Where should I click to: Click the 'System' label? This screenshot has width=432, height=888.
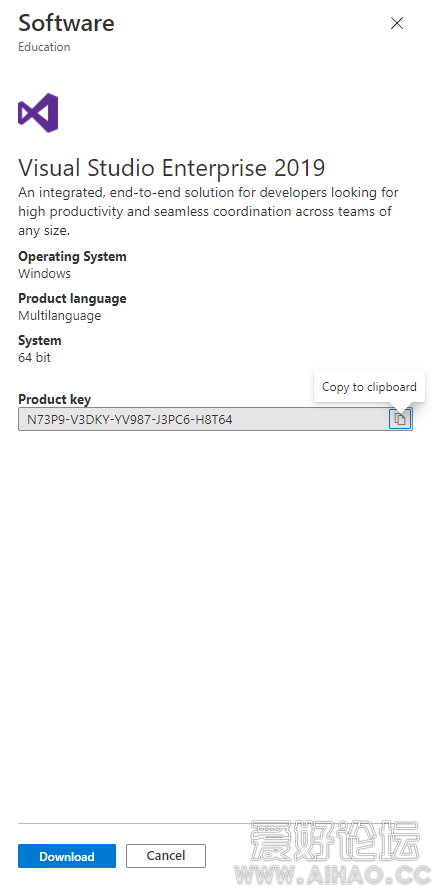(40, 340)
